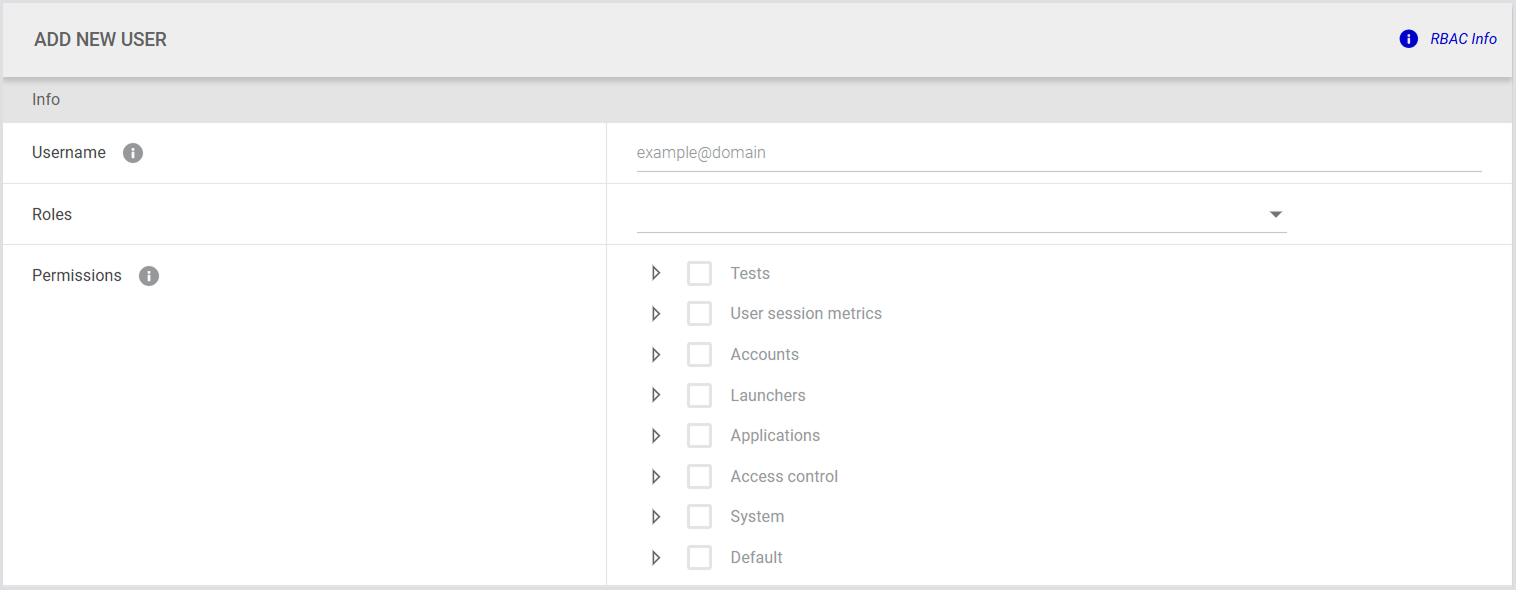Tick the Default permission checkbox
Viewport: 1516px width, 590px height.
tap(699, 557)
